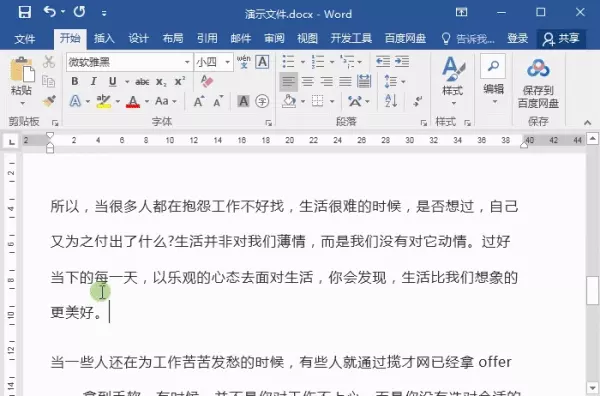Click the Show paragraph marks icon
The image size is (600, 396).
point(417,101)
